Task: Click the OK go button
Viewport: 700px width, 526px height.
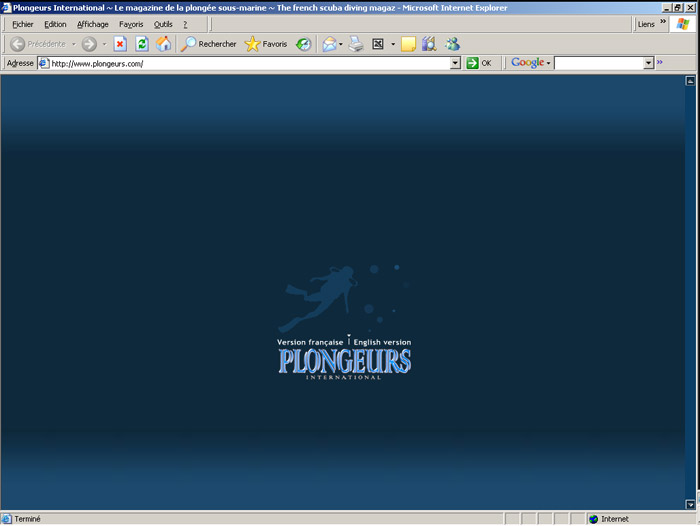Action: pyautogui.click(x=479, y=63)
